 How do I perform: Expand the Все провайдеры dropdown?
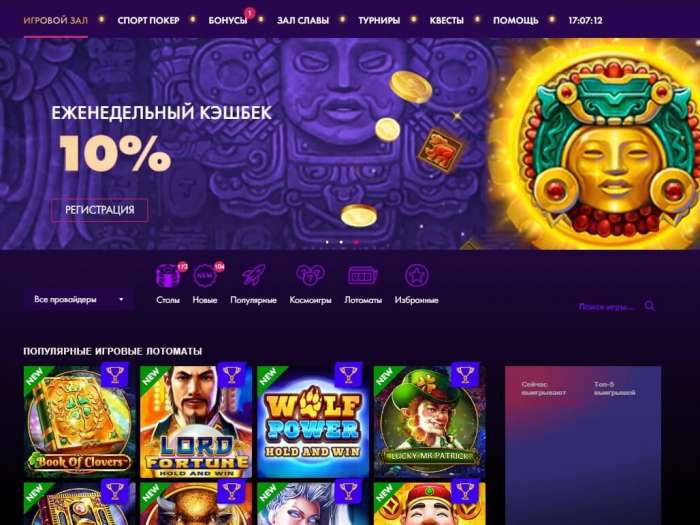coord(79,300)
